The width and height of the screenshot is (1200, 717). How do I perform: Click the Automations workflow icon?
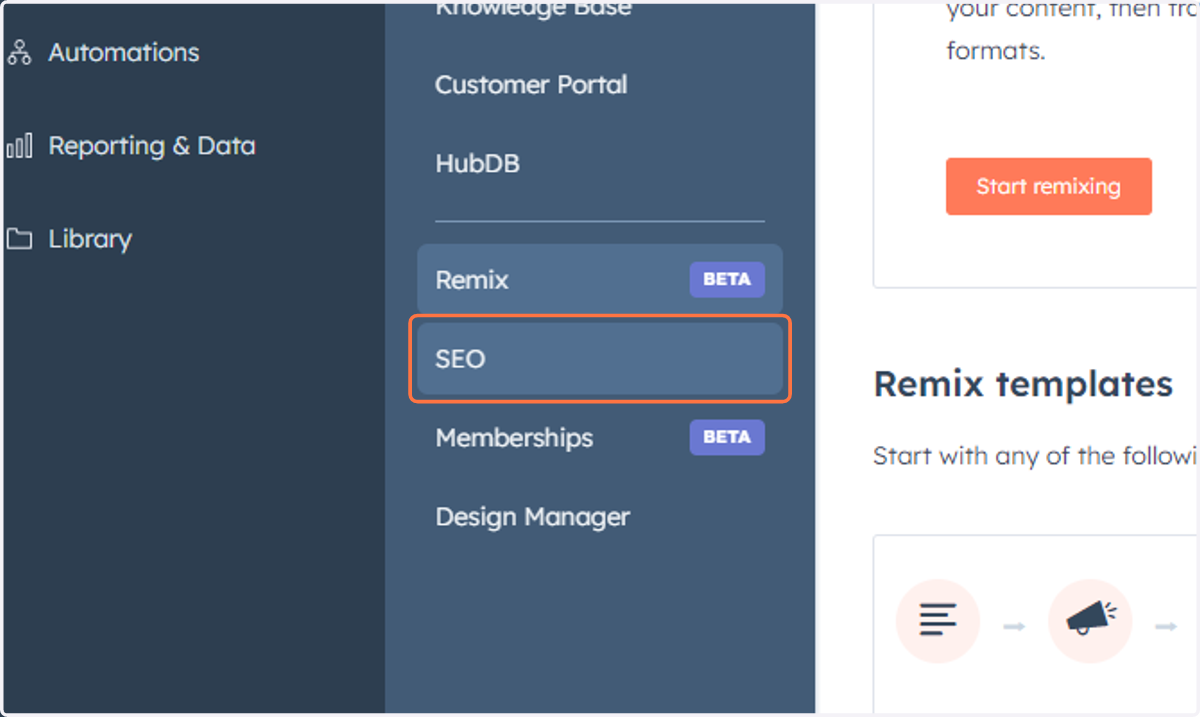(x=19, y=53)
